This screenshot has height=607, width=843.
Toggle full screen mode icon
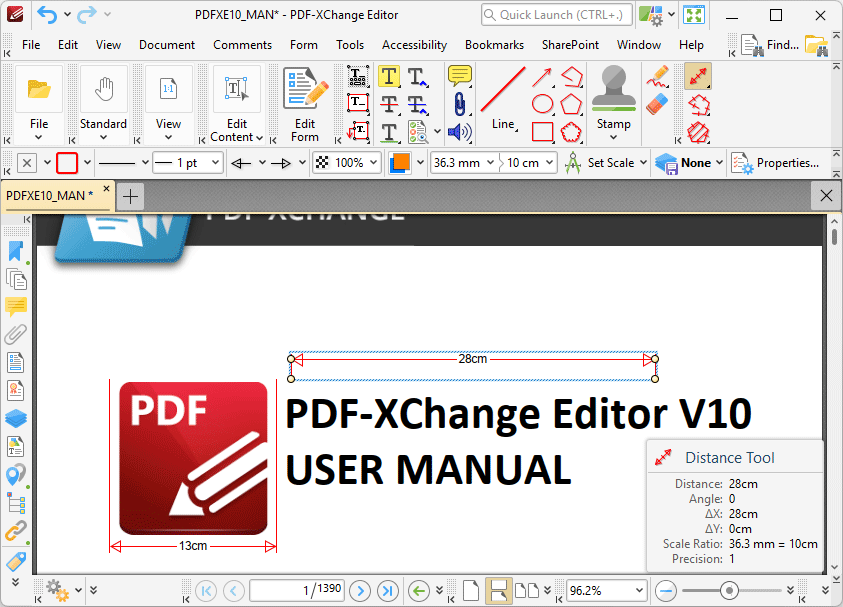694,15
